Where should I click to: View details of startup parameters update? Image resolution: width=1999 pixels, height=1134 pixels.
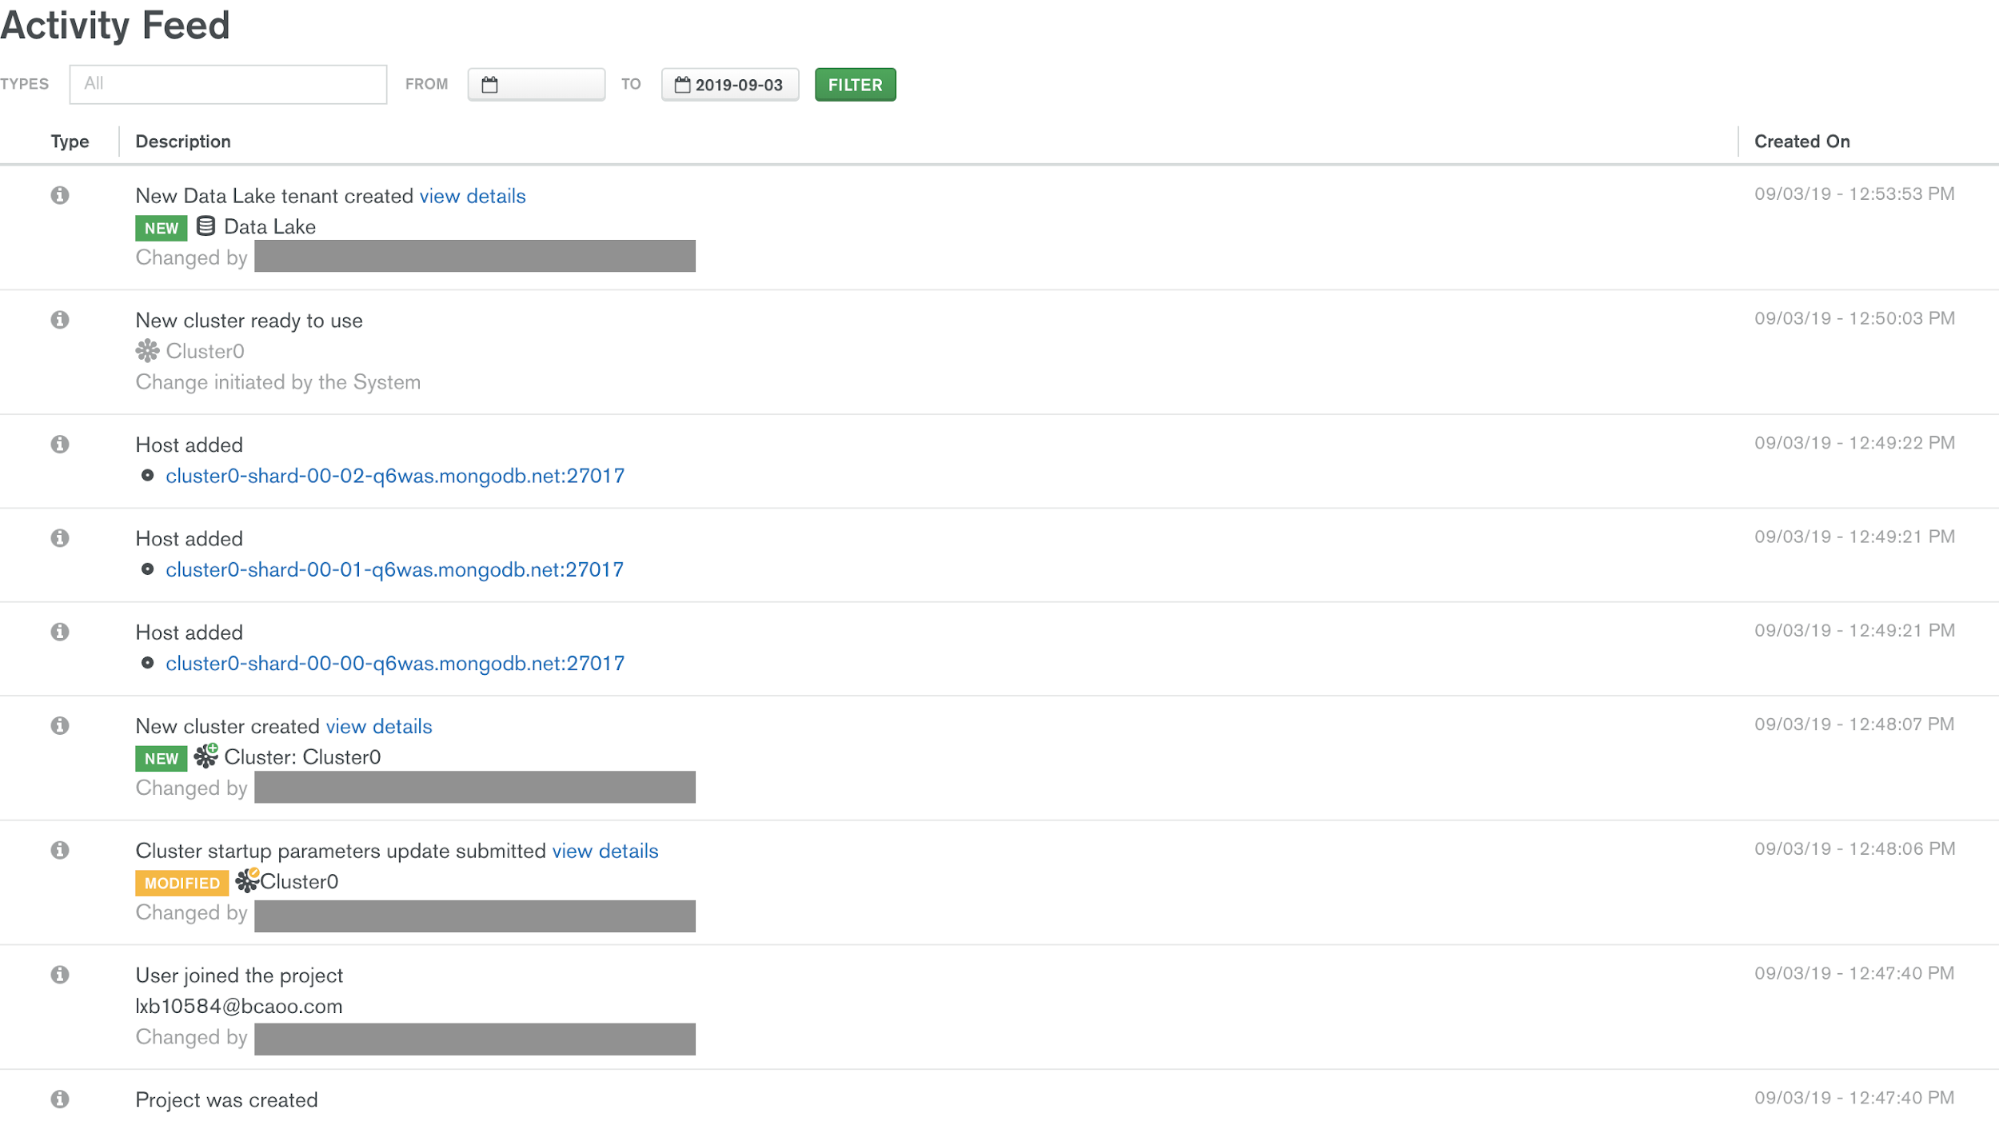605,851
